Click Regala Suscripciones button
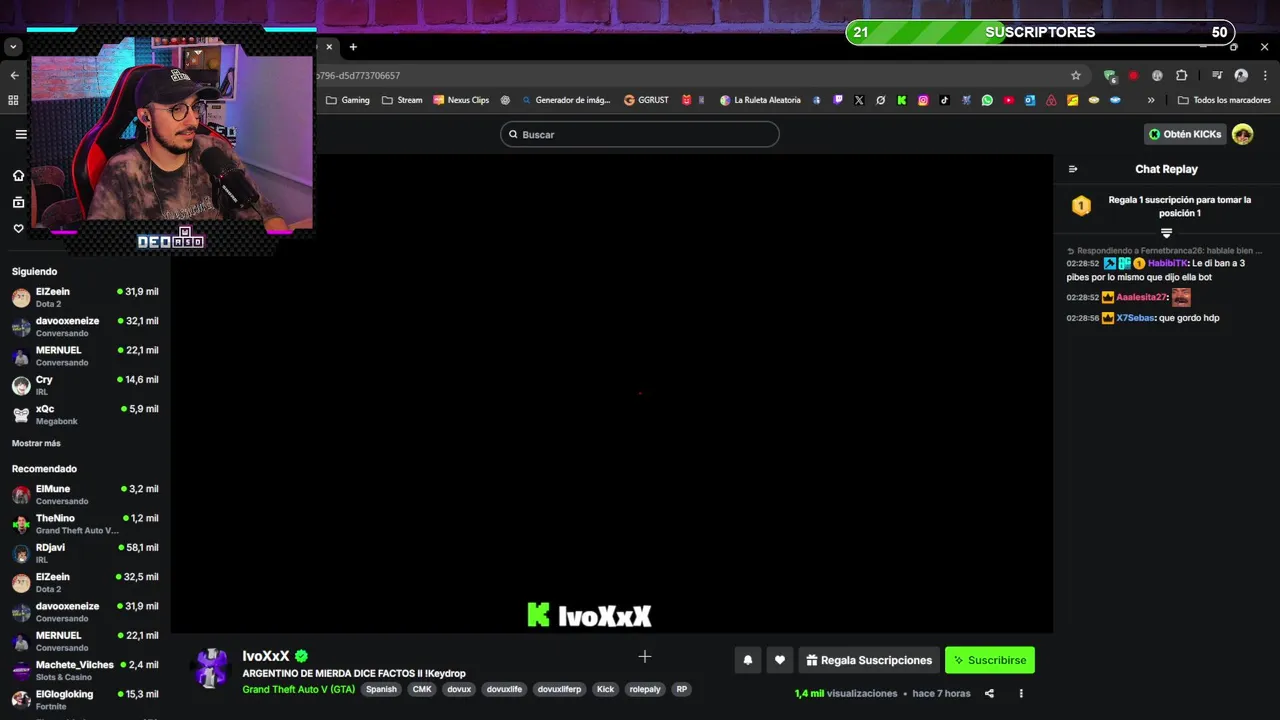Viewport: 1280px width, 720px height. click(869, 660)
